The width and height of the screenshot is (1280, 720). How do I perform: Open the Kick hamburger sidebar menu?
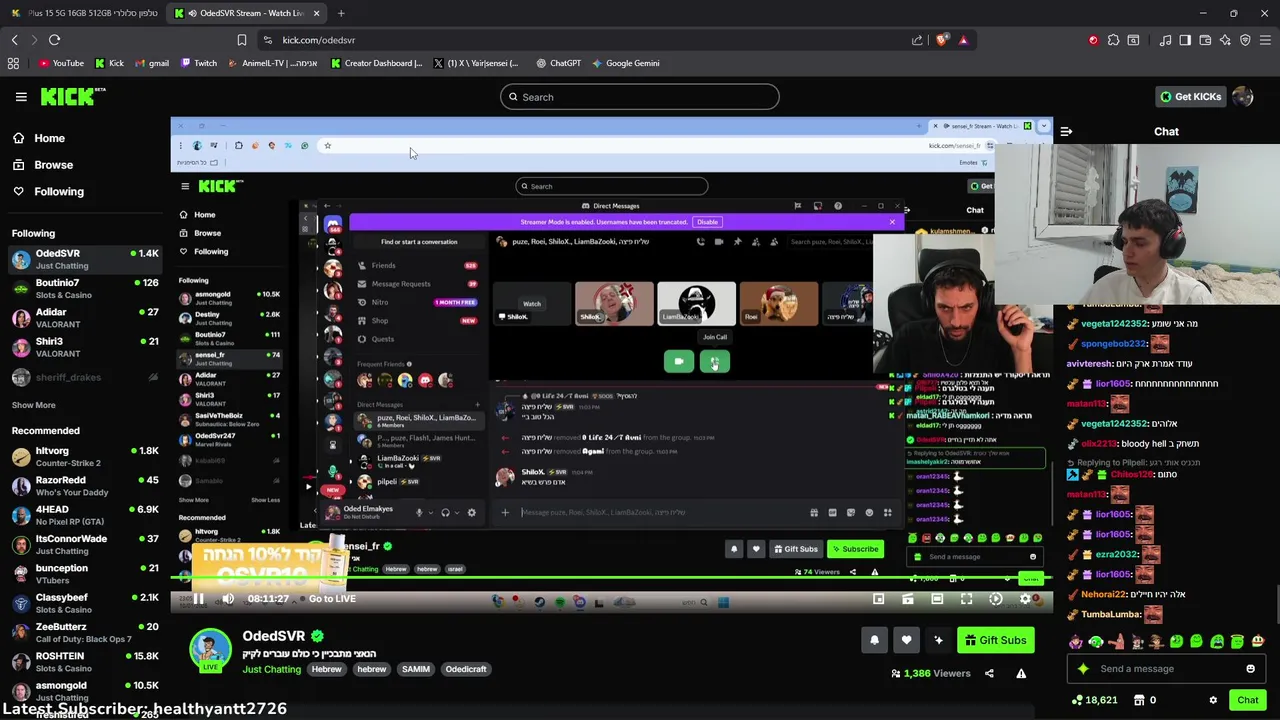[x=21, y=97]
